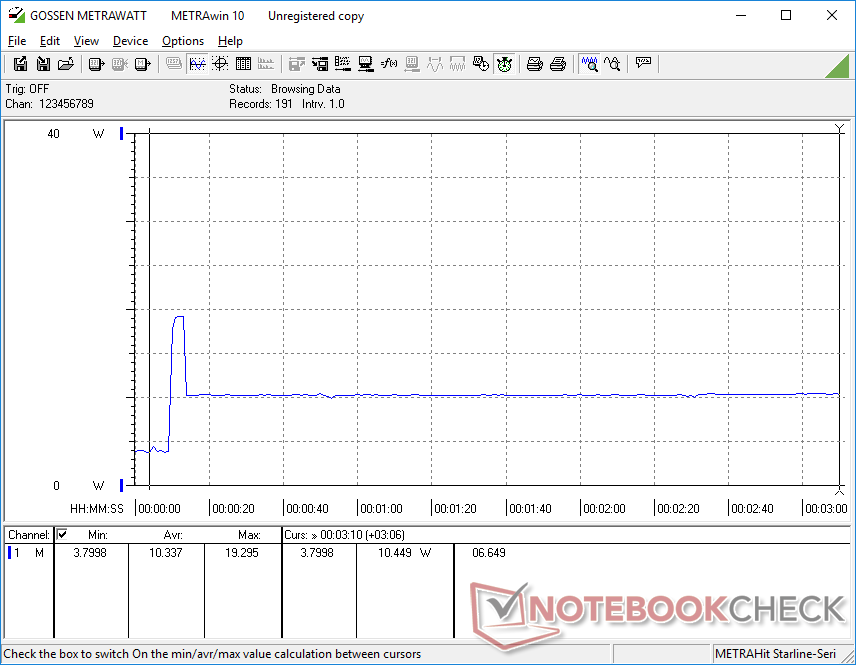Click the power spike peak on the curve
Screen dimensions: 856x665
[x=179, y=317]
